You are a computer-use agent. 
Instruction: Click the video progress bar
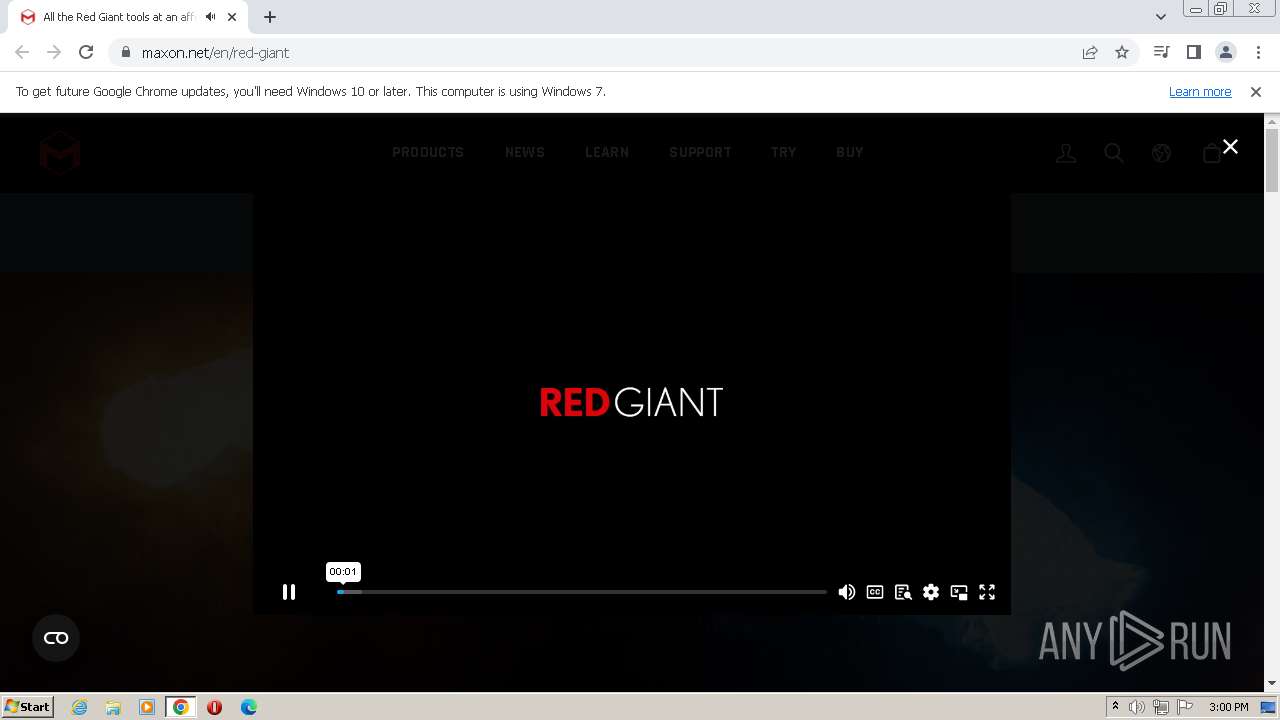582,592
